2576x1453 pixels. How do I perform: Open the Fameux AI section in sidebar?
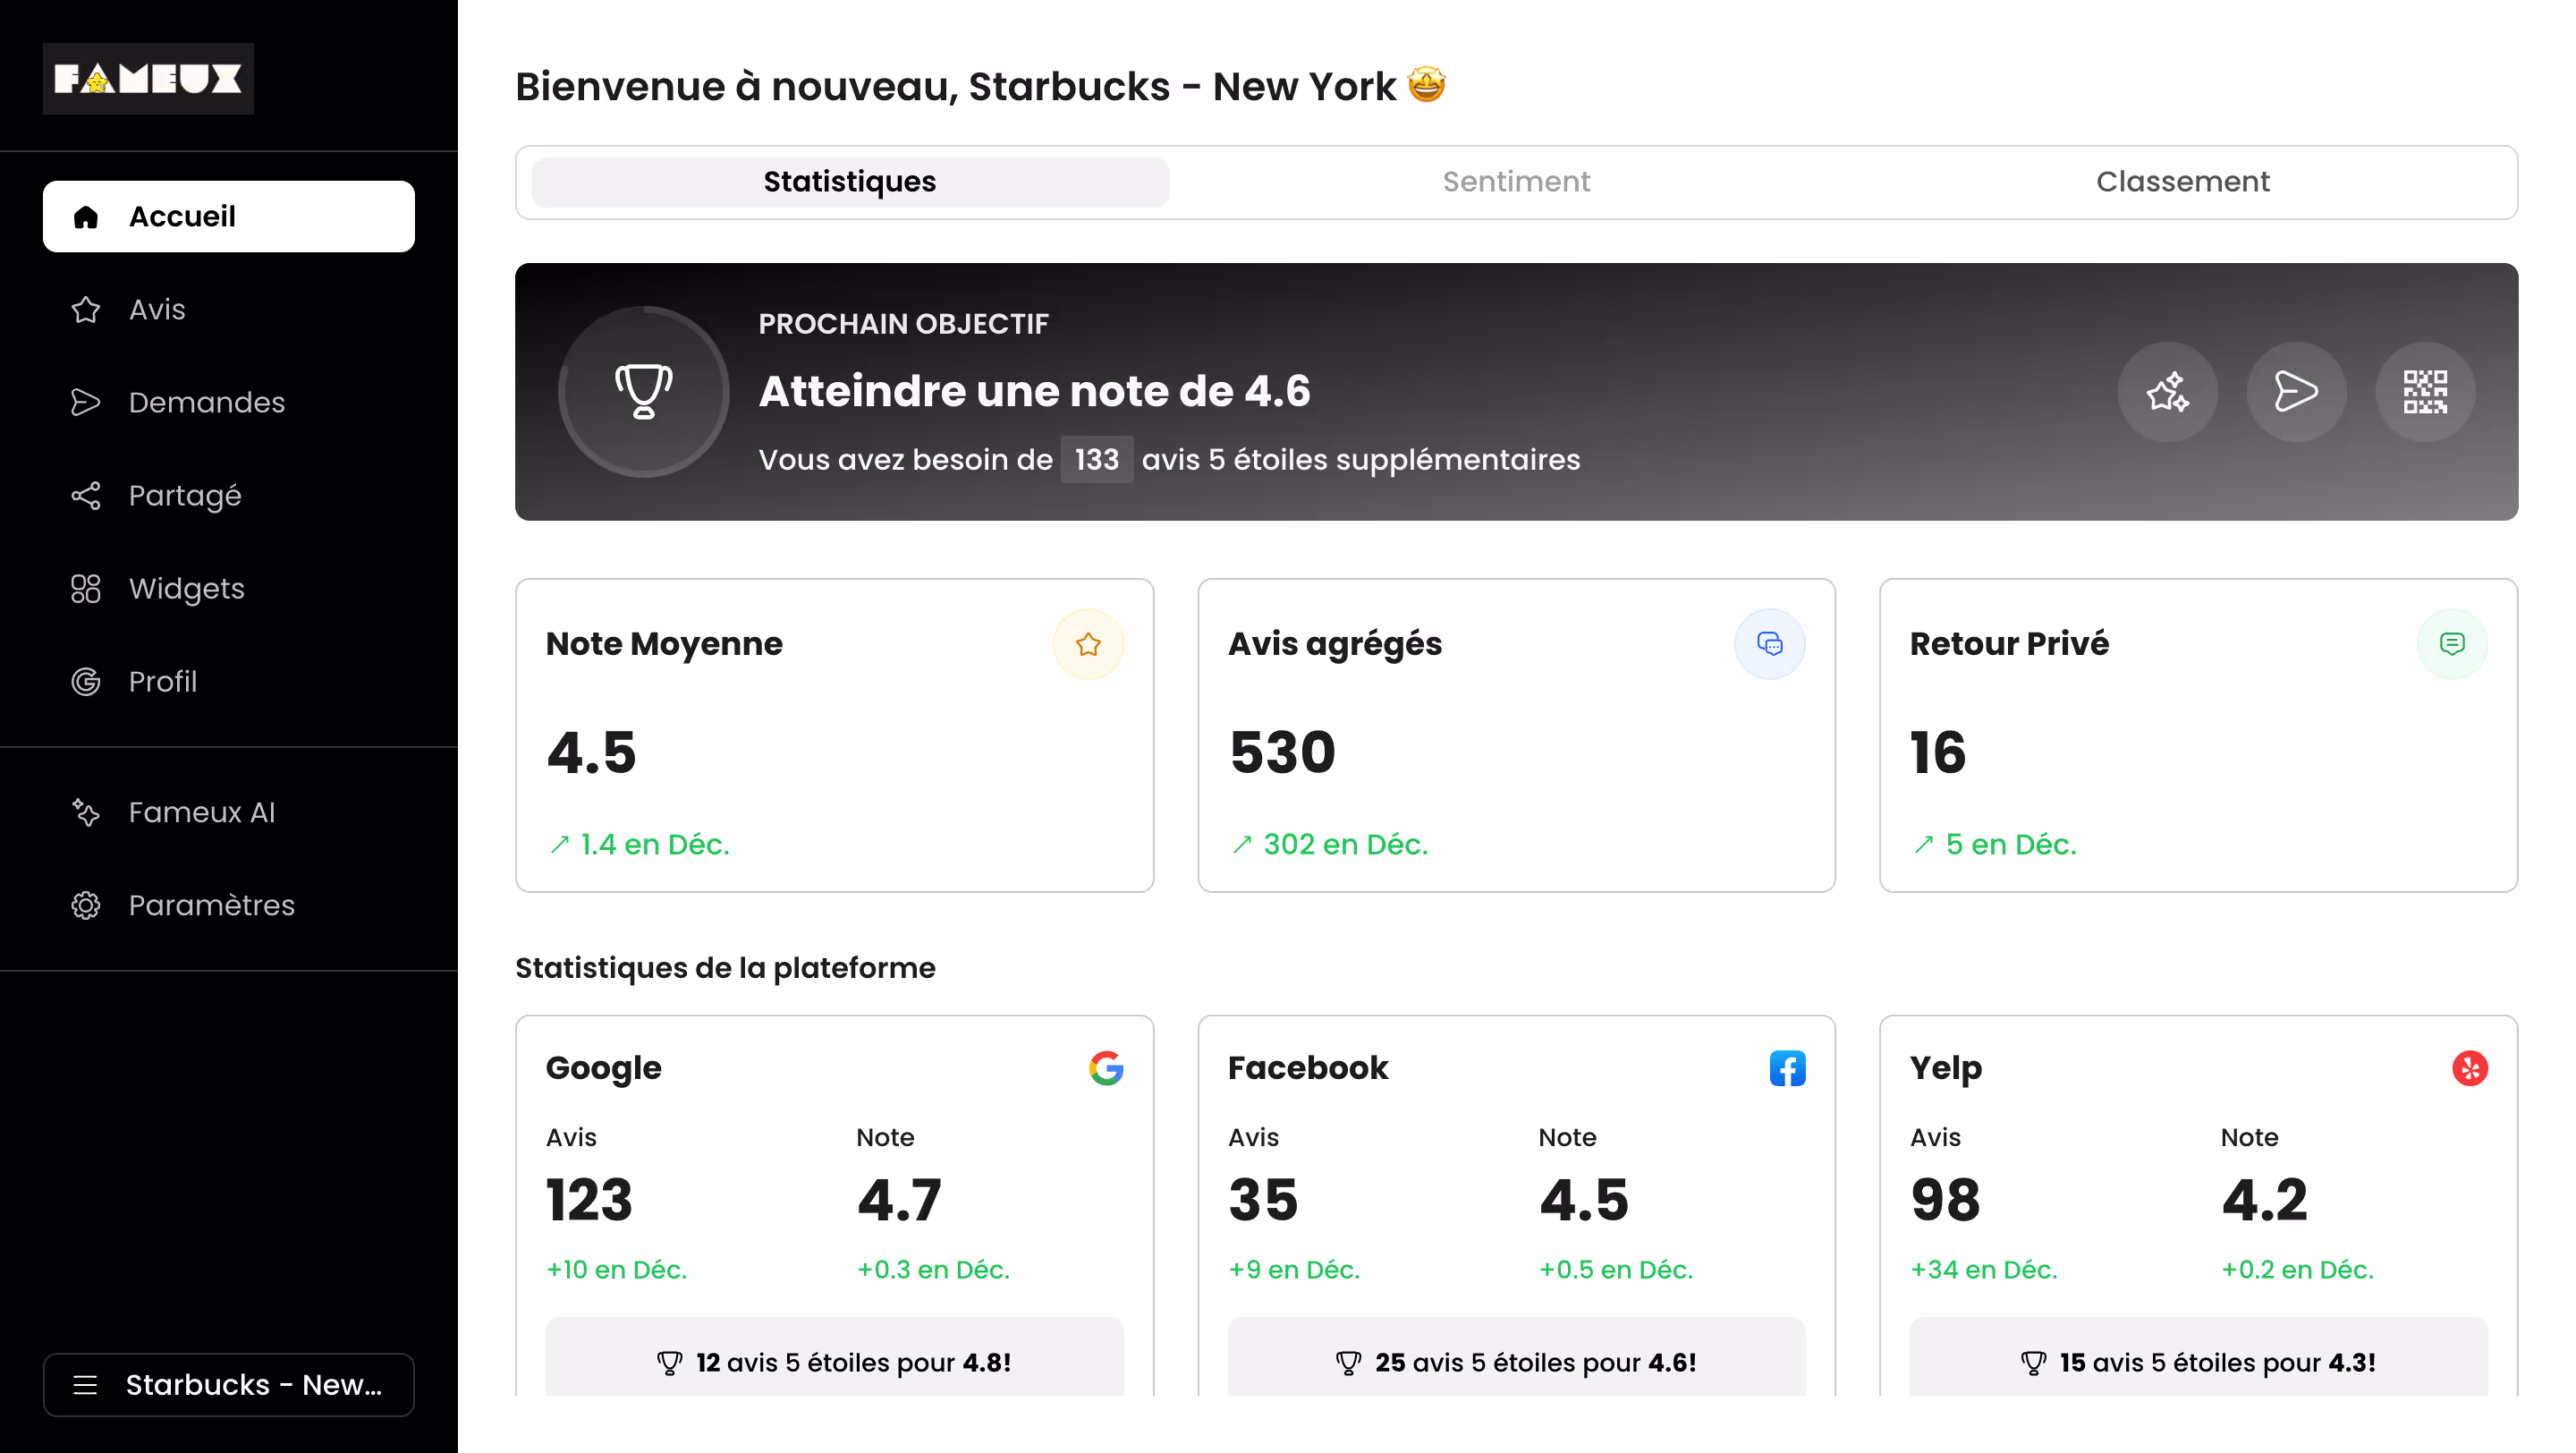(201, 812)
